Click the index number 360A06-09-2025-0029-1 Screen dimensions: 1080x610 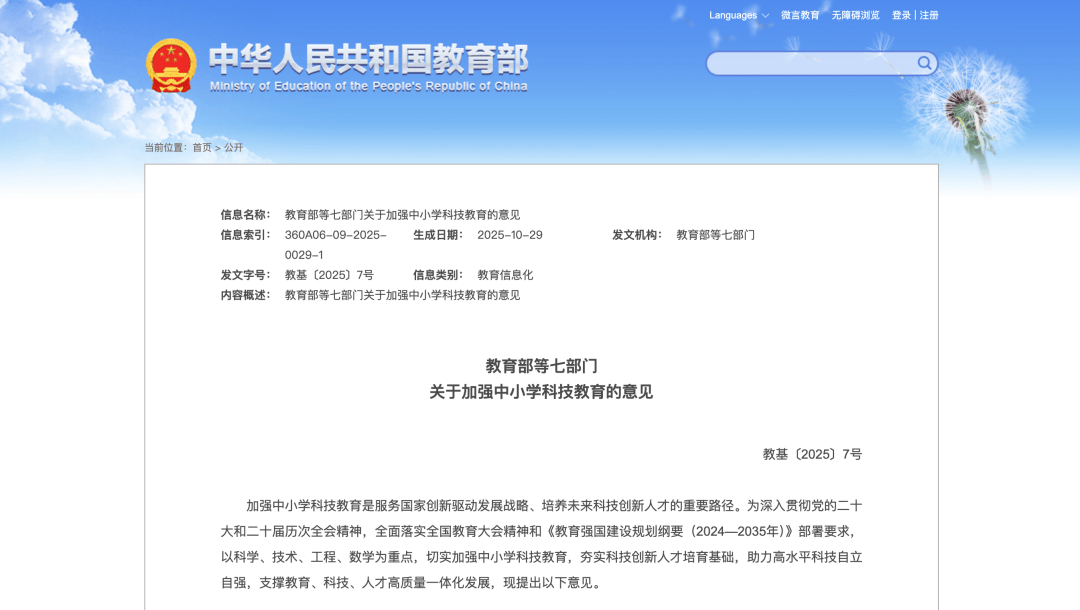pos(335,244)
